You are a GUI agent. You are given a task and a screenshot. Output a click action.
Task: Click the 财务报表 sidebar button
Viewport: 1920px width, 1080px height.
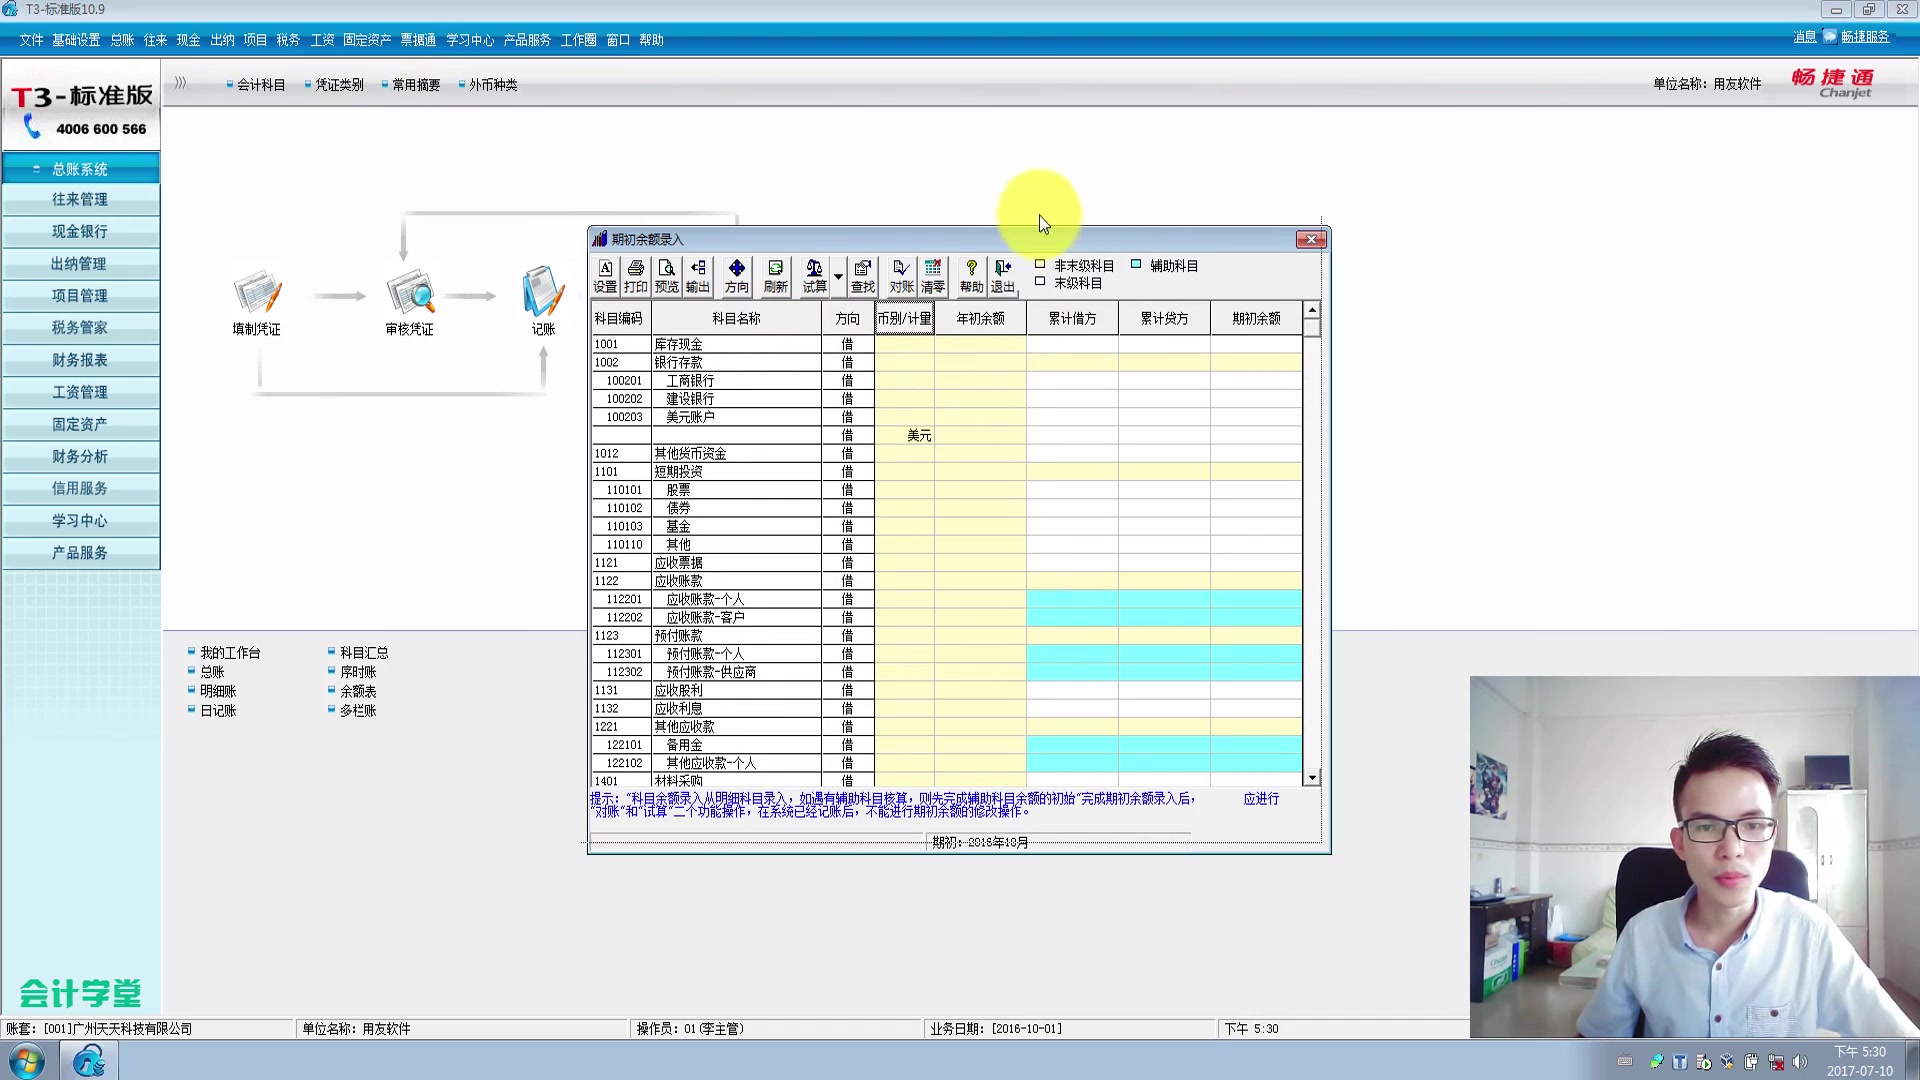point(80,360)
